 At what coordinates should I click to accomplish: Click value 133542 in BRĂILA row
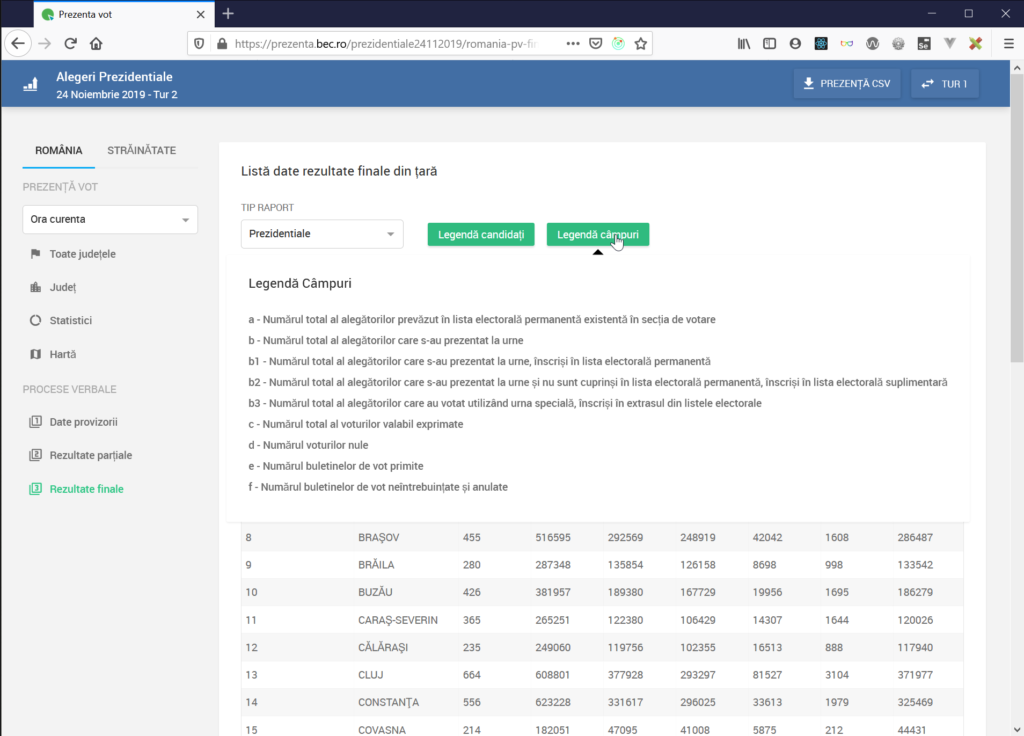click(915, 565)
